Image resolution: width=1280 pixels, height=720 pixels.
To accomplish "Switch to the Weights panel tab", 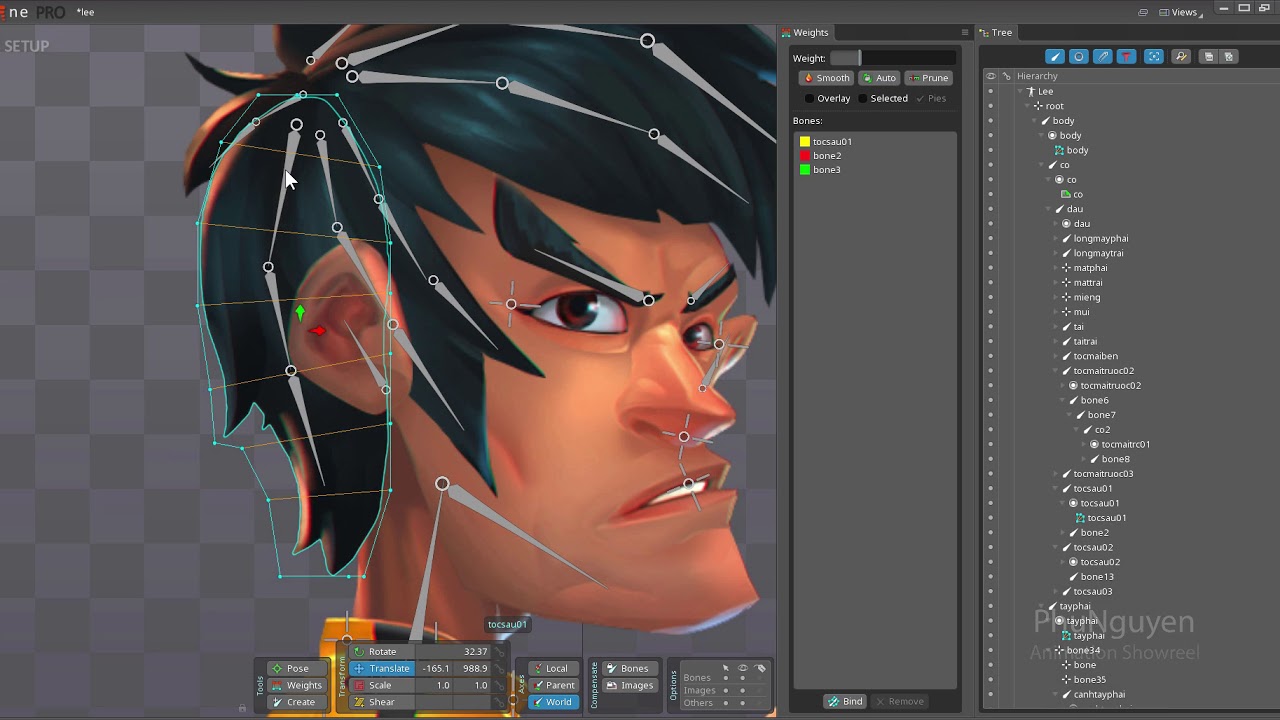I will point(805,33).
